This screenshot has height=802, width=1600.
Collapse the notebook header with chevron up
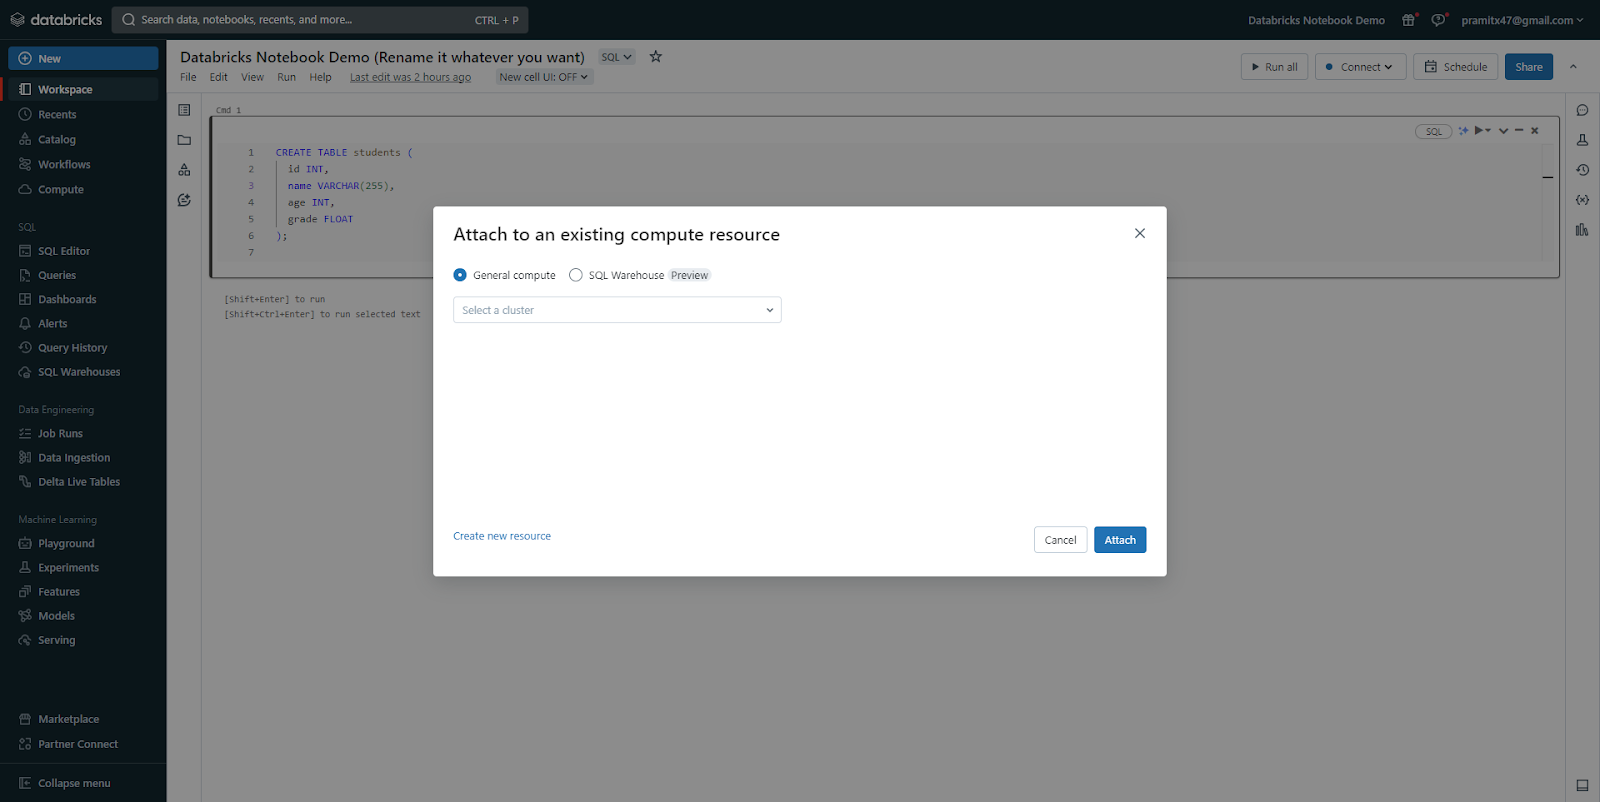click(1573, 67)
